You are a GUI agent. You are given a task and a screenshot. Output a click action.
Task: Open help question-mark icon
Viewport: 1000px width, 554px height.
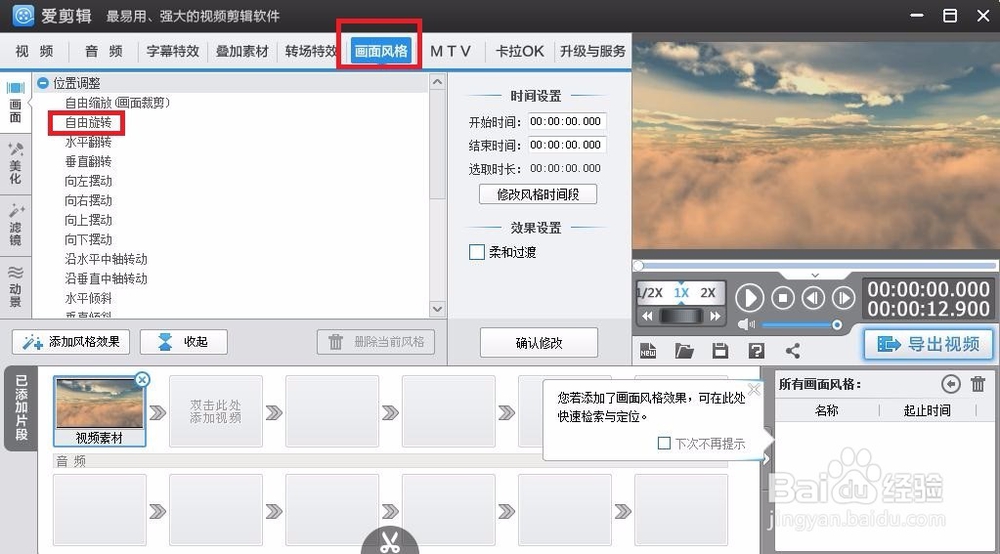(x=756, y=351)
